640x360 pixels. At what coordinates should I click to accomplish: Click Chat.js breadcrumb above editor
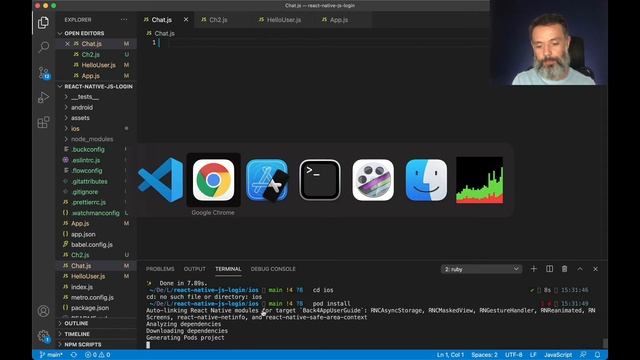pyautogui.click(x=164, y=33)
